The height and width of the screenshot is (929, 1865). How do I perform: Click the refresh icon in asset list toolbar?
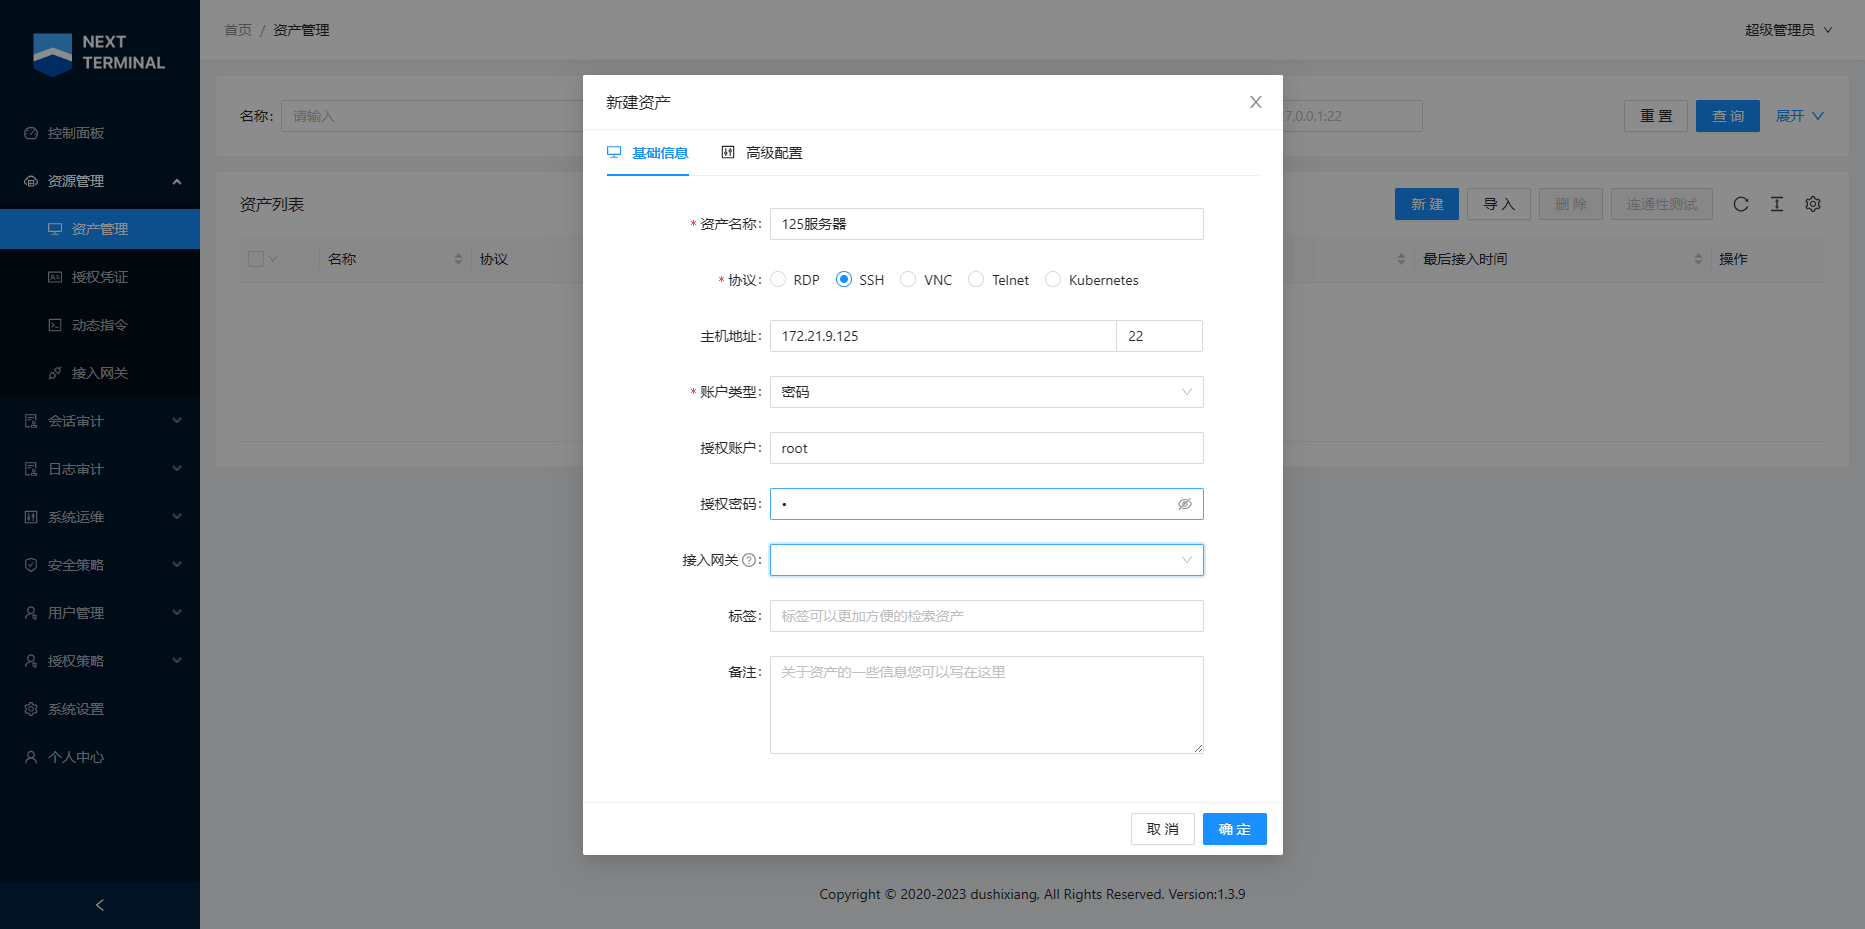pos(1741,204)
